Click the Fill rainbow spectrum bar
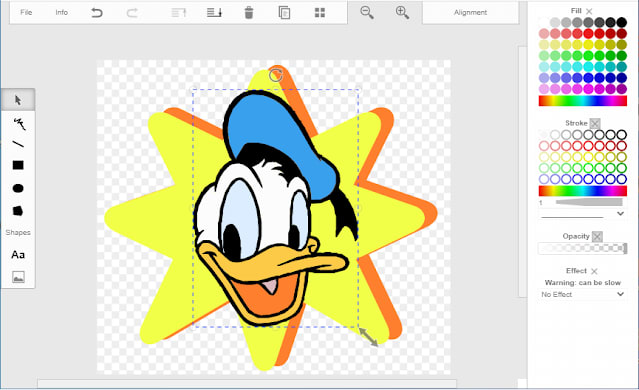639x390 pixels. [582, 101]
